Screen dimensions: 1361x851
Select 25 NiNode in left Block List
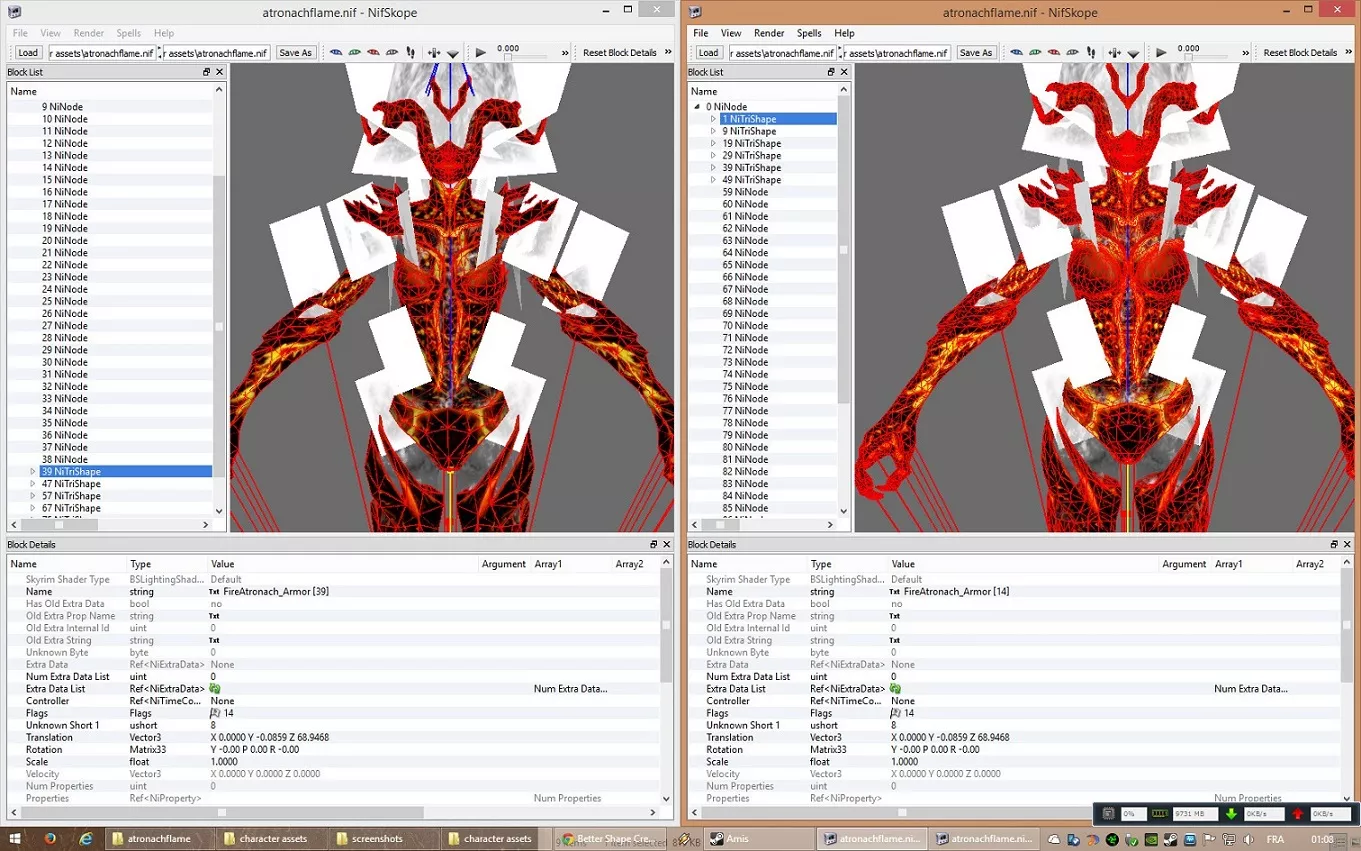tap(64, 301)
